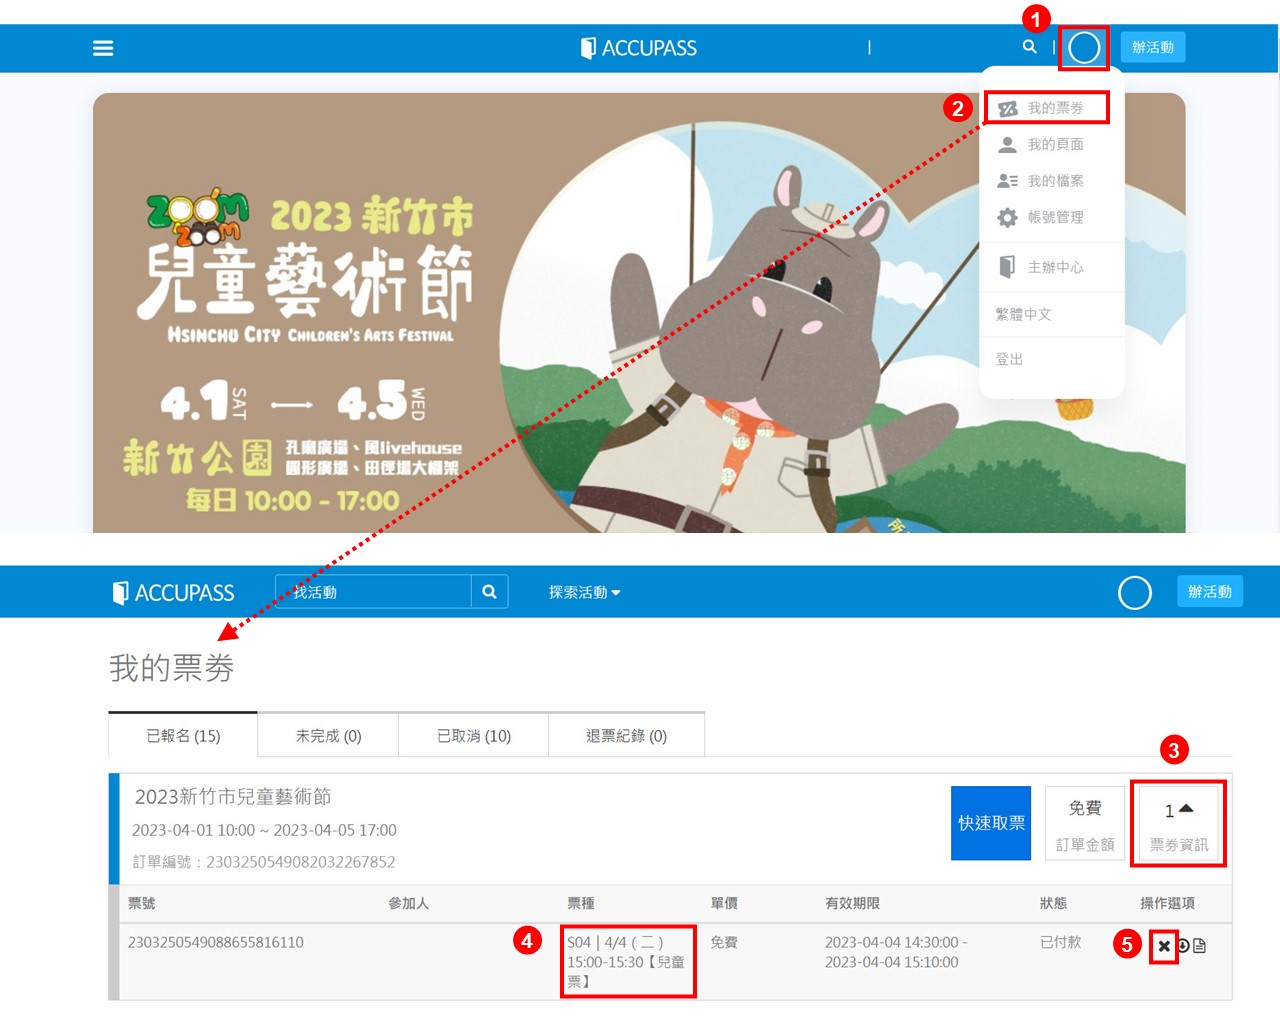The image size is (1280, 1021).
Task: Click the ACCUPASS logo in top header
Action: (x=639, y=48)
